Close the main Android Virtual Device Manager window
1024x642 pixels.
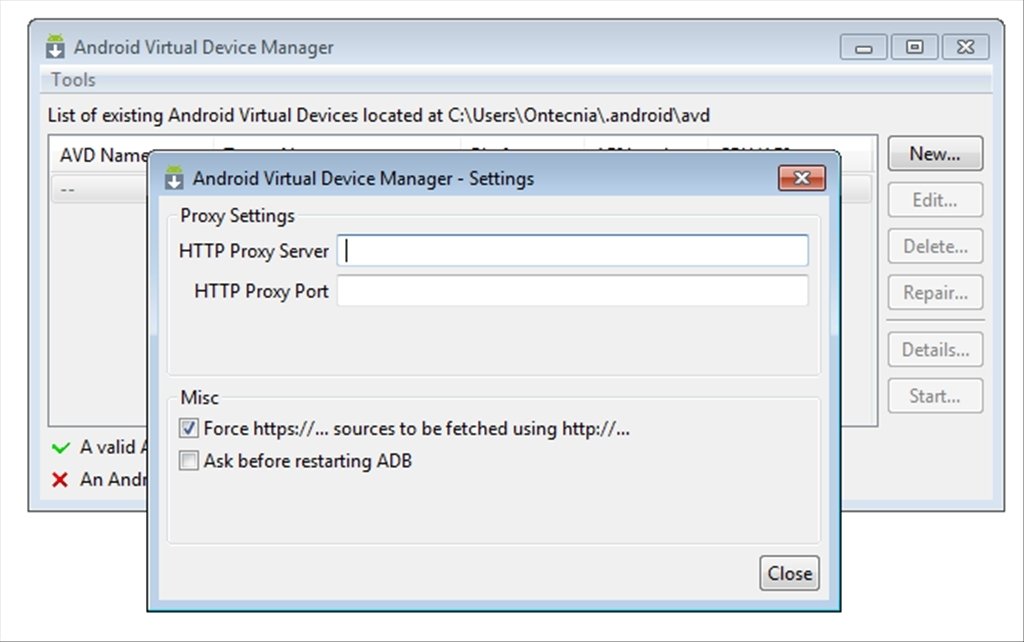coord(965,48)
